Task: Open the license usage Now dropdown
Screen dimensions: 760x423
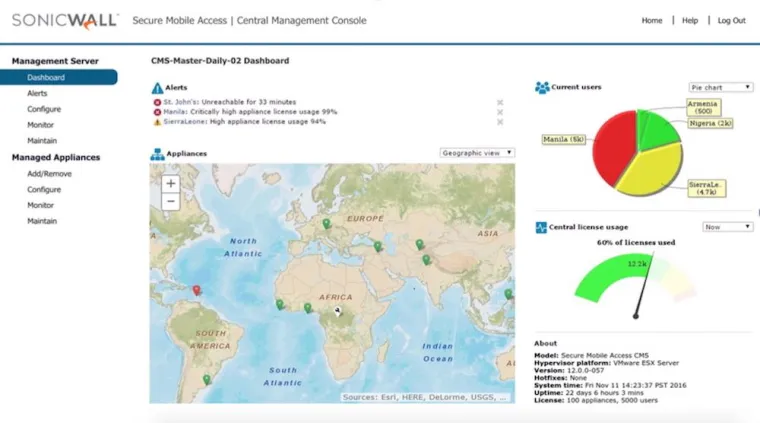Action: pyautogui.click(x=727, y=227)
